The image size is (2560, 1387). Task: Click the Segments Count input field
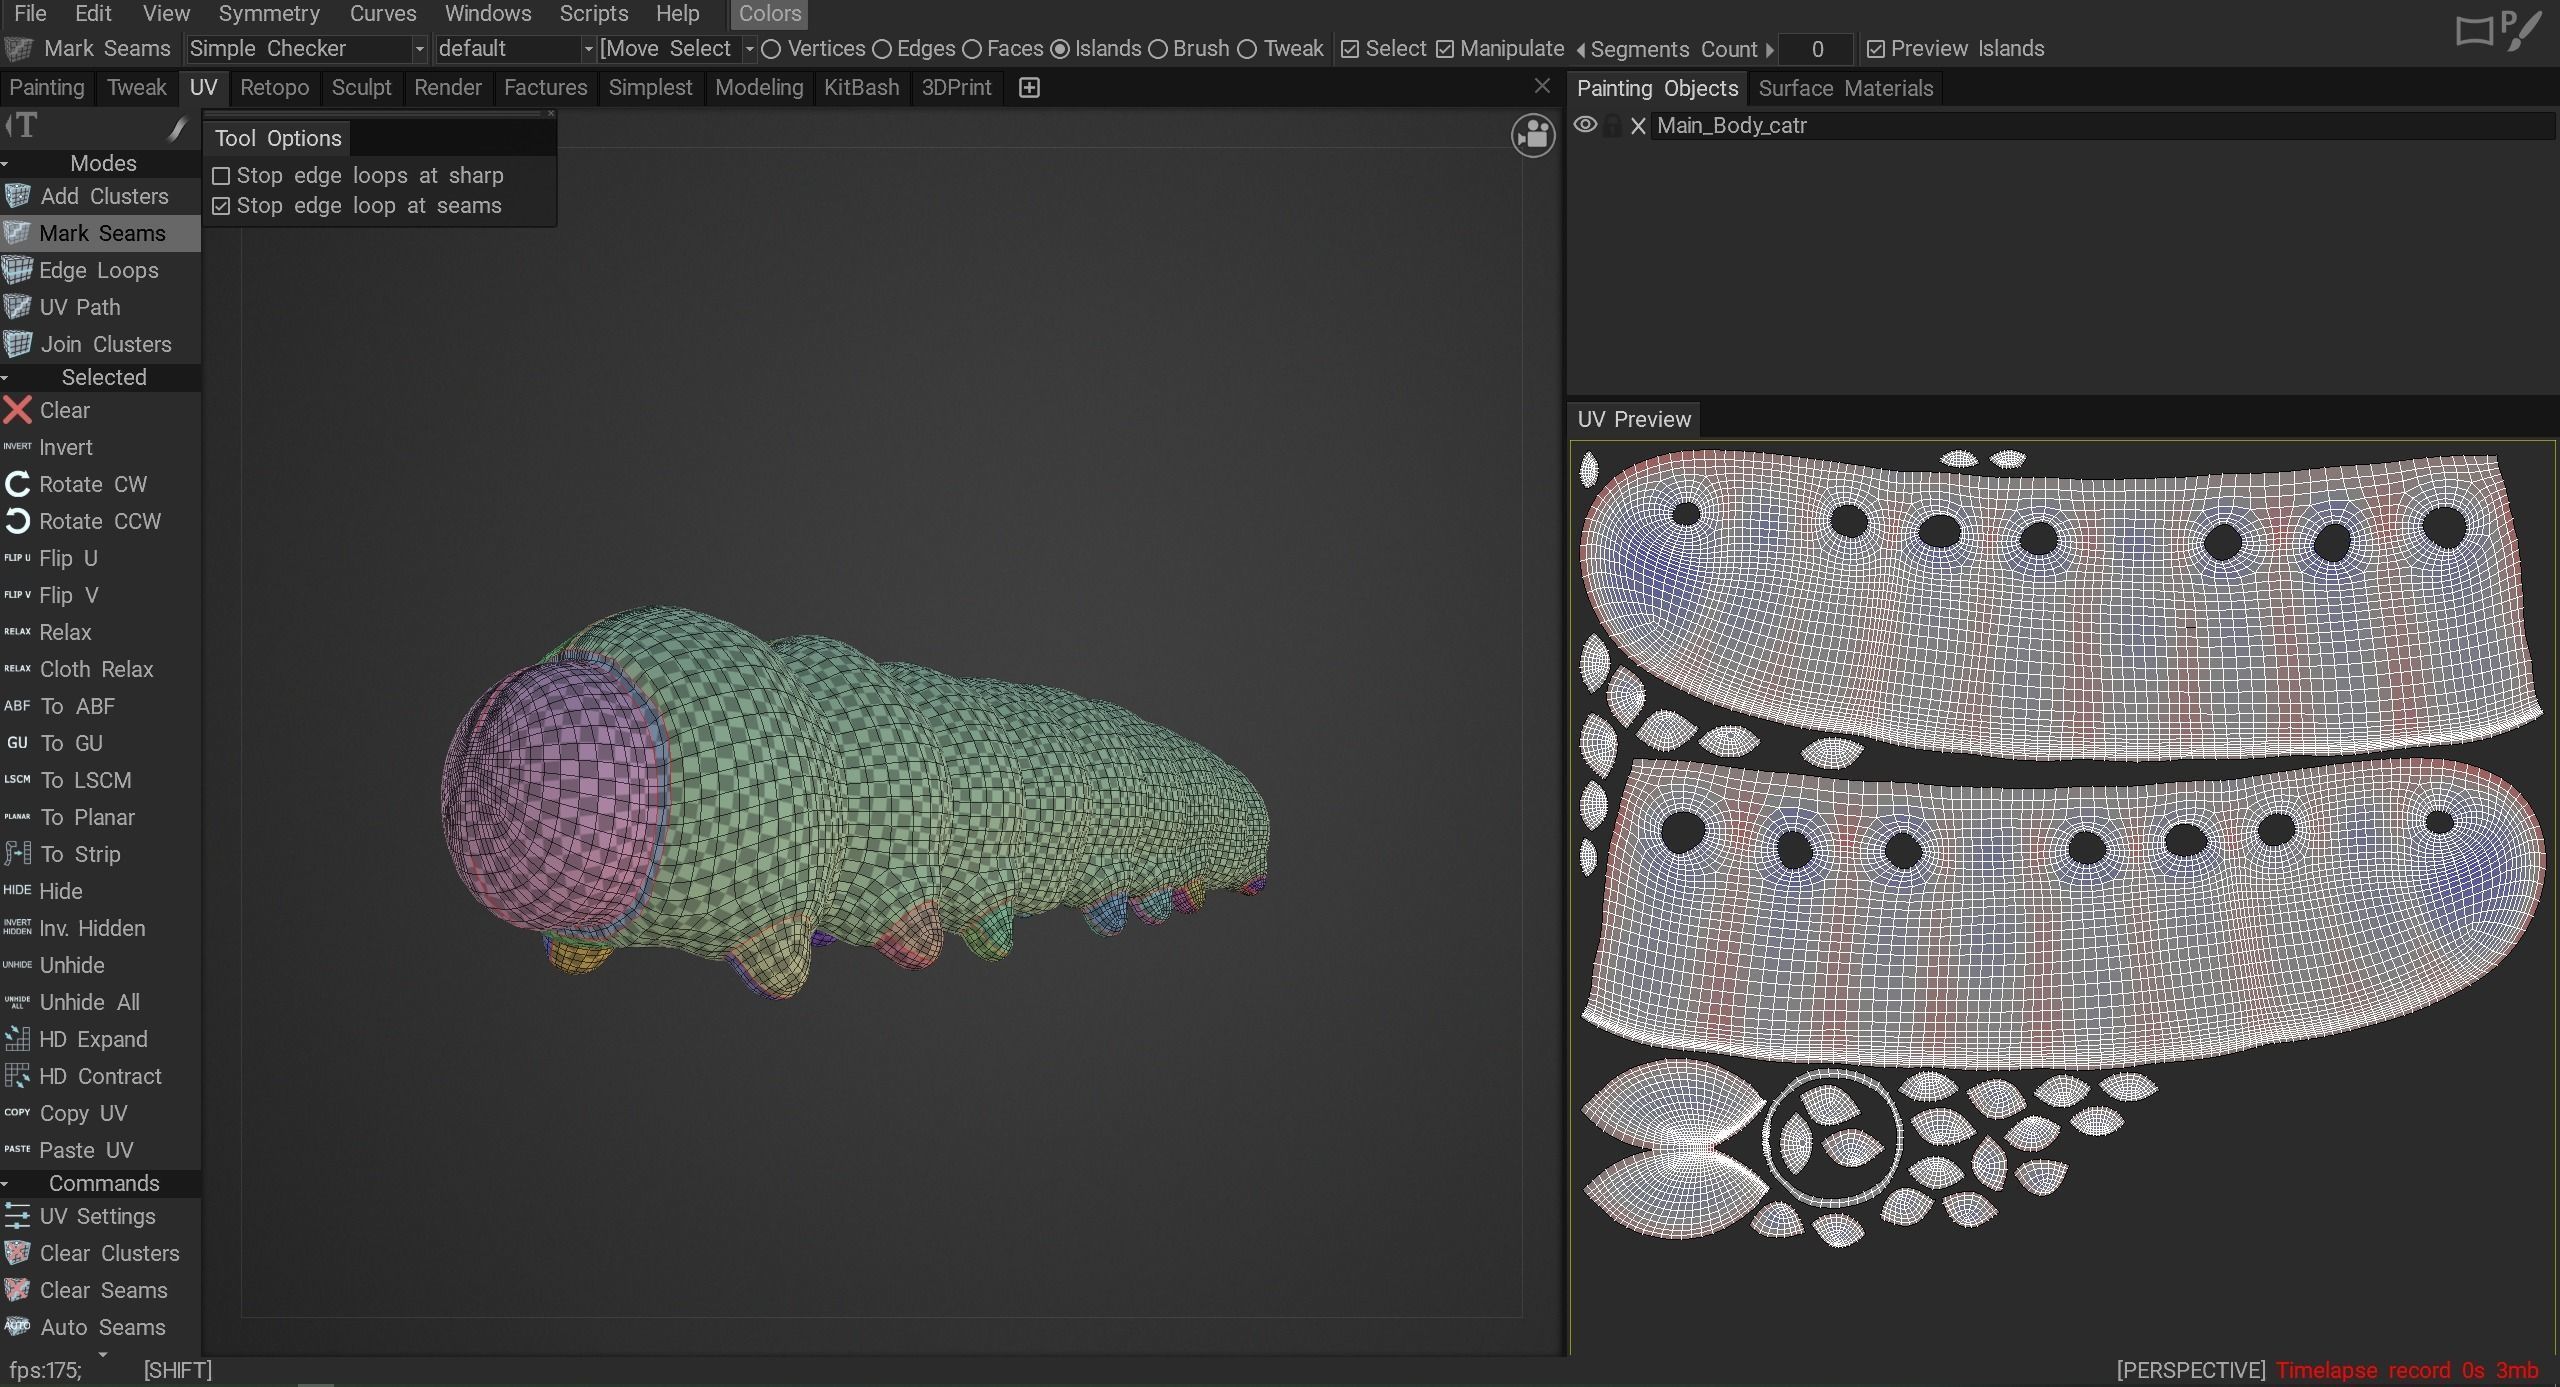coord(1816,49)
